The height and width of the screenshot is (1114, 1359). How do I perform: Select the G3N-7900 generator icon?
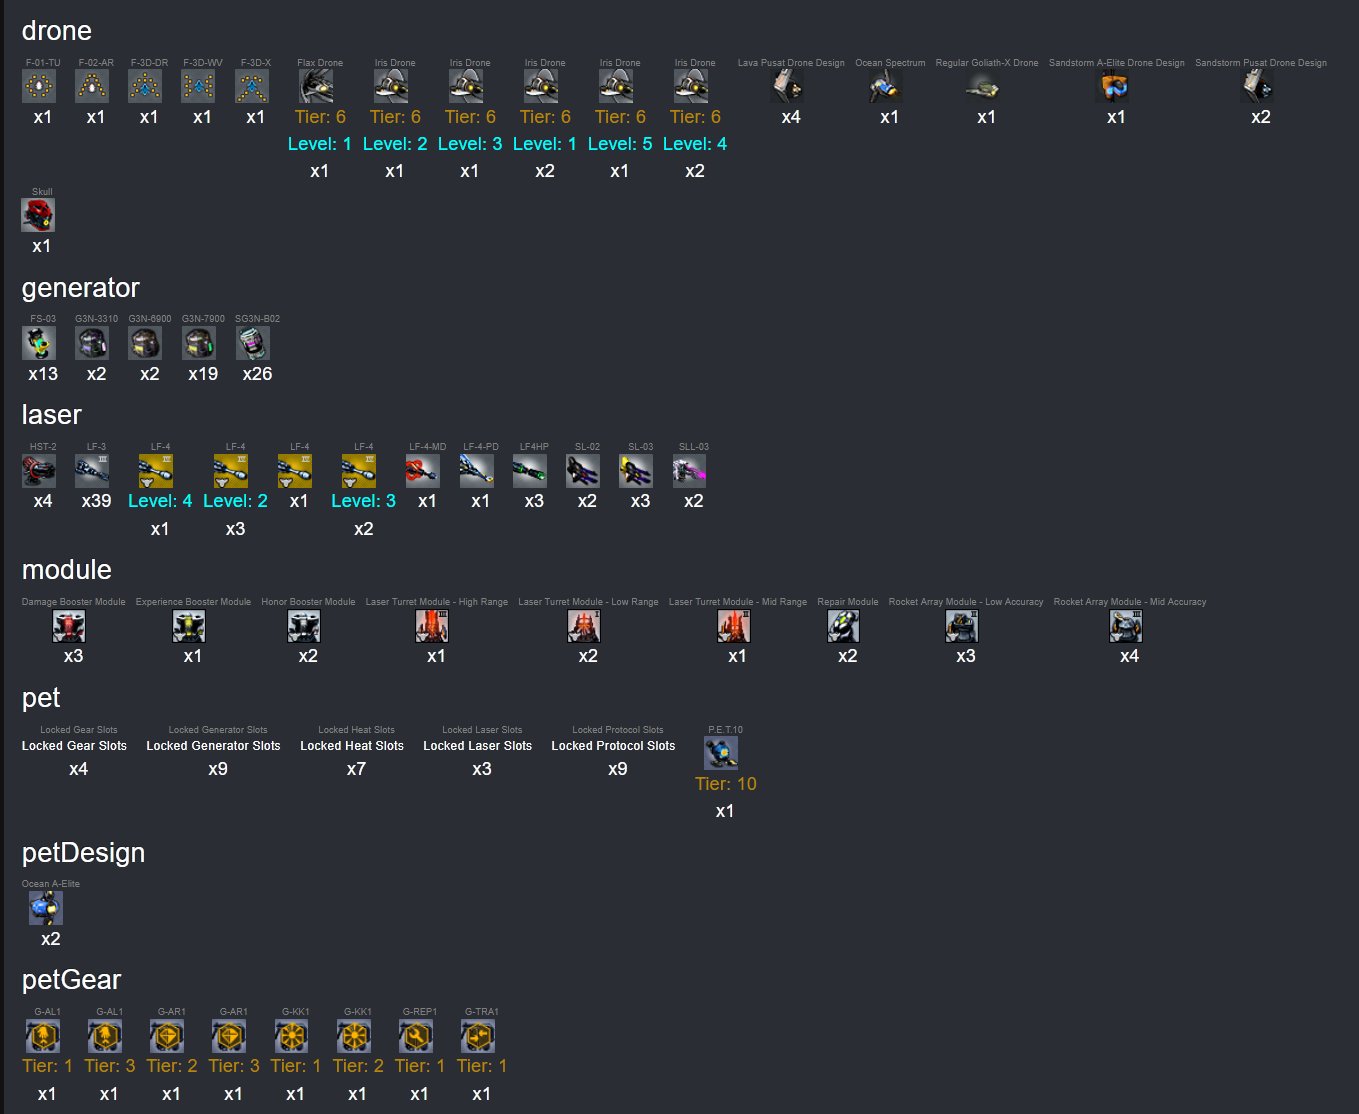[199, 343]
